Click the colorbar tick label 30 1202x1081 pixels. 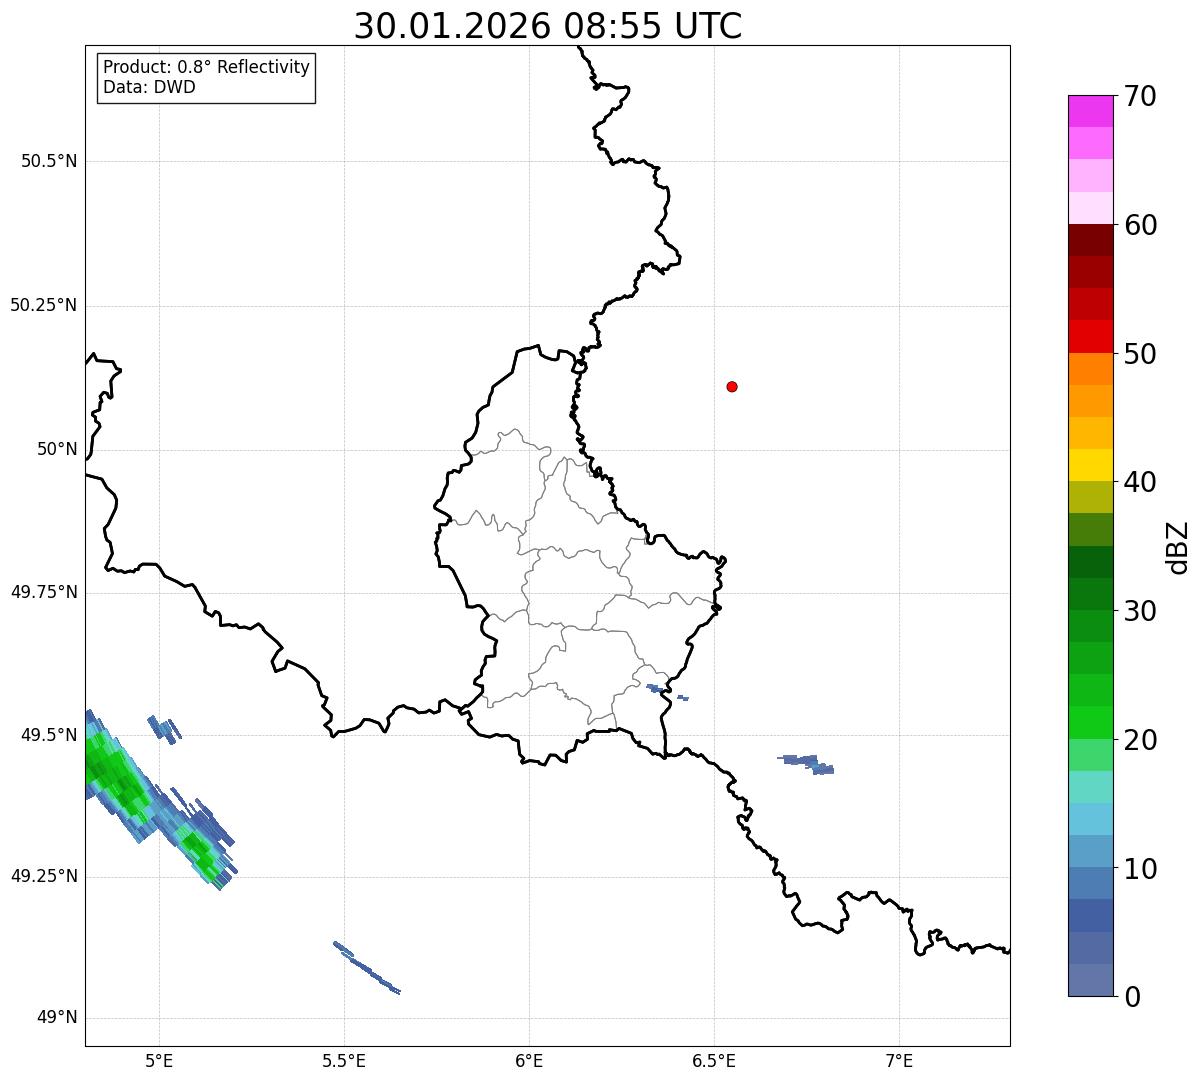point(1140,611)
